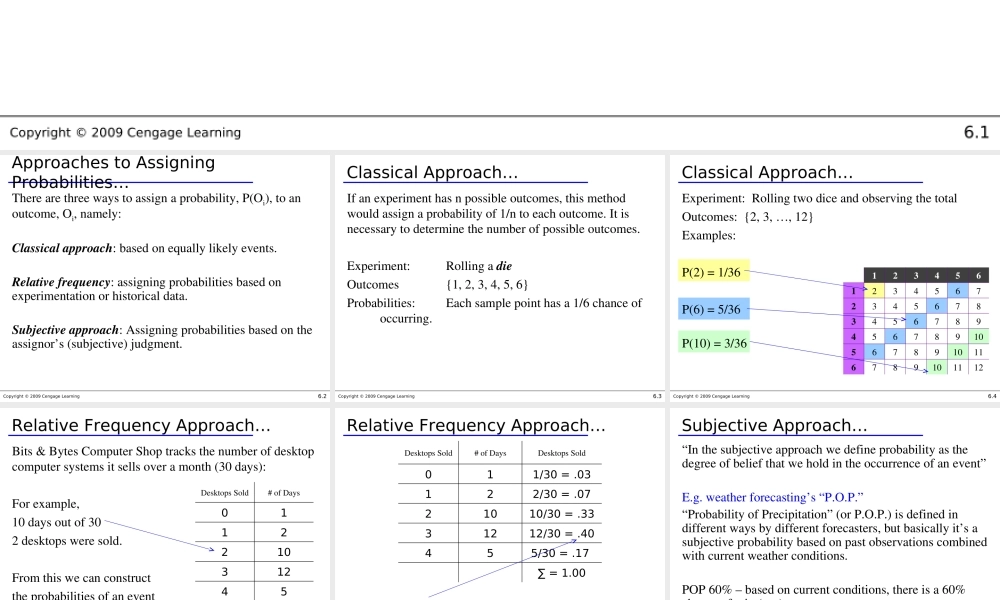This screenshot has height=600, width=1000.
Task: Click the blue P(6) = 5/36 label
Action: (x=711, y=309)
